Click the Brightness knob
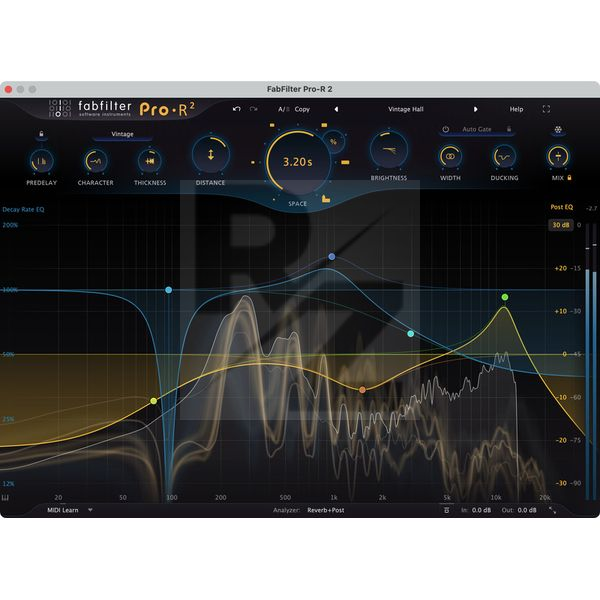 389,150
